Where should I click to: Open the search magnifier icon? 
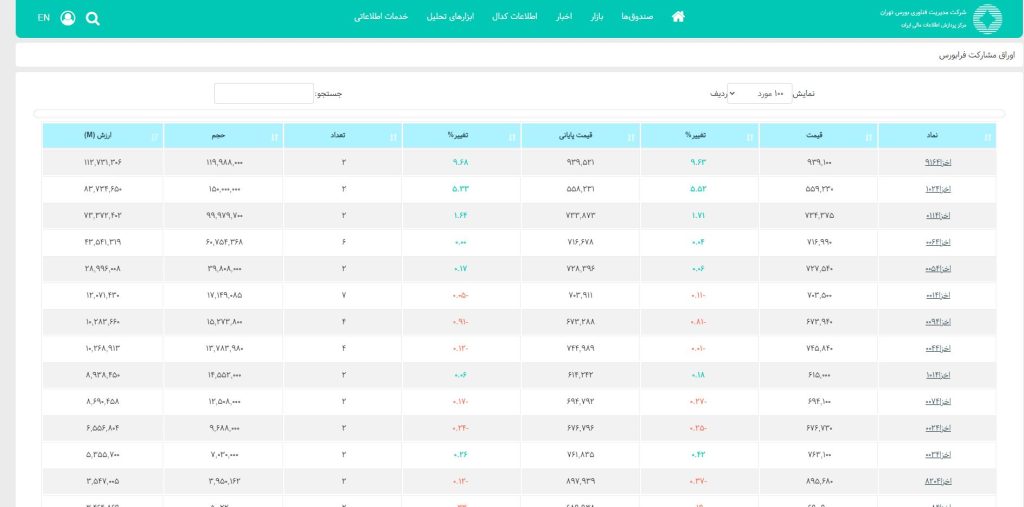pyautogui.click(x=93, y=18)
